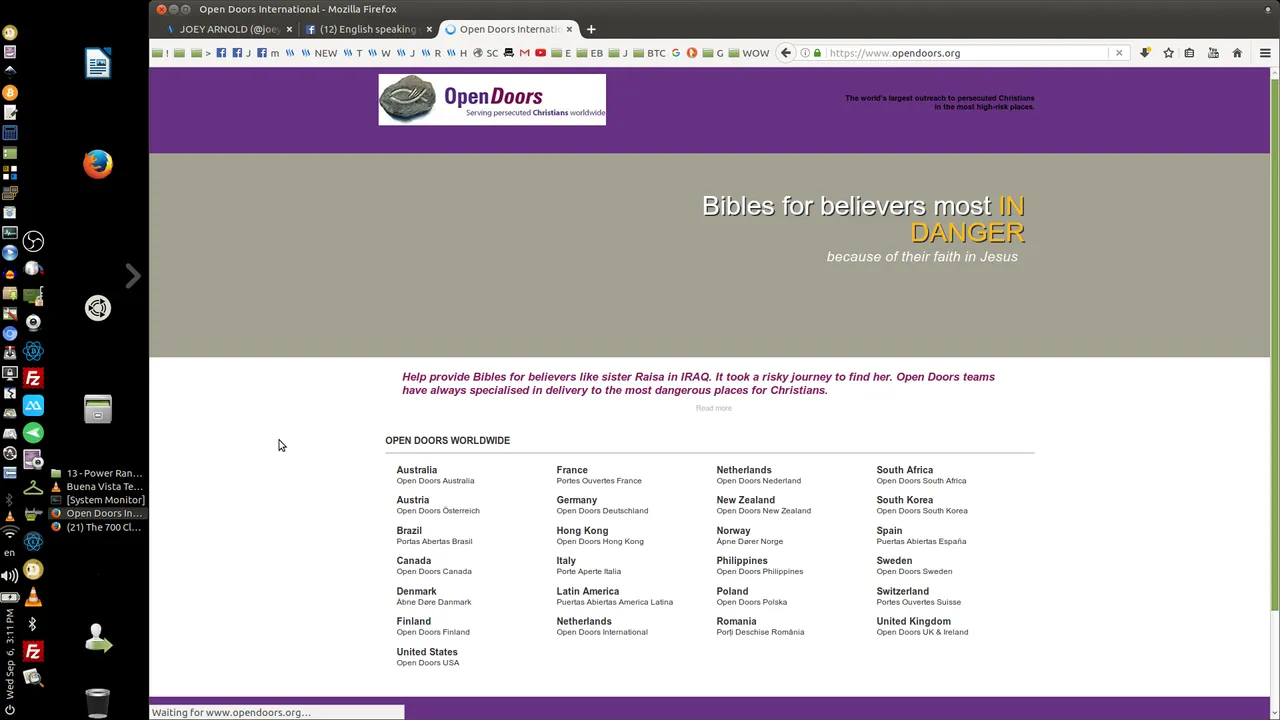Click the volume speaker icon in the tray
Viewport: 1280px width, 720px height.
pos(10,575)
